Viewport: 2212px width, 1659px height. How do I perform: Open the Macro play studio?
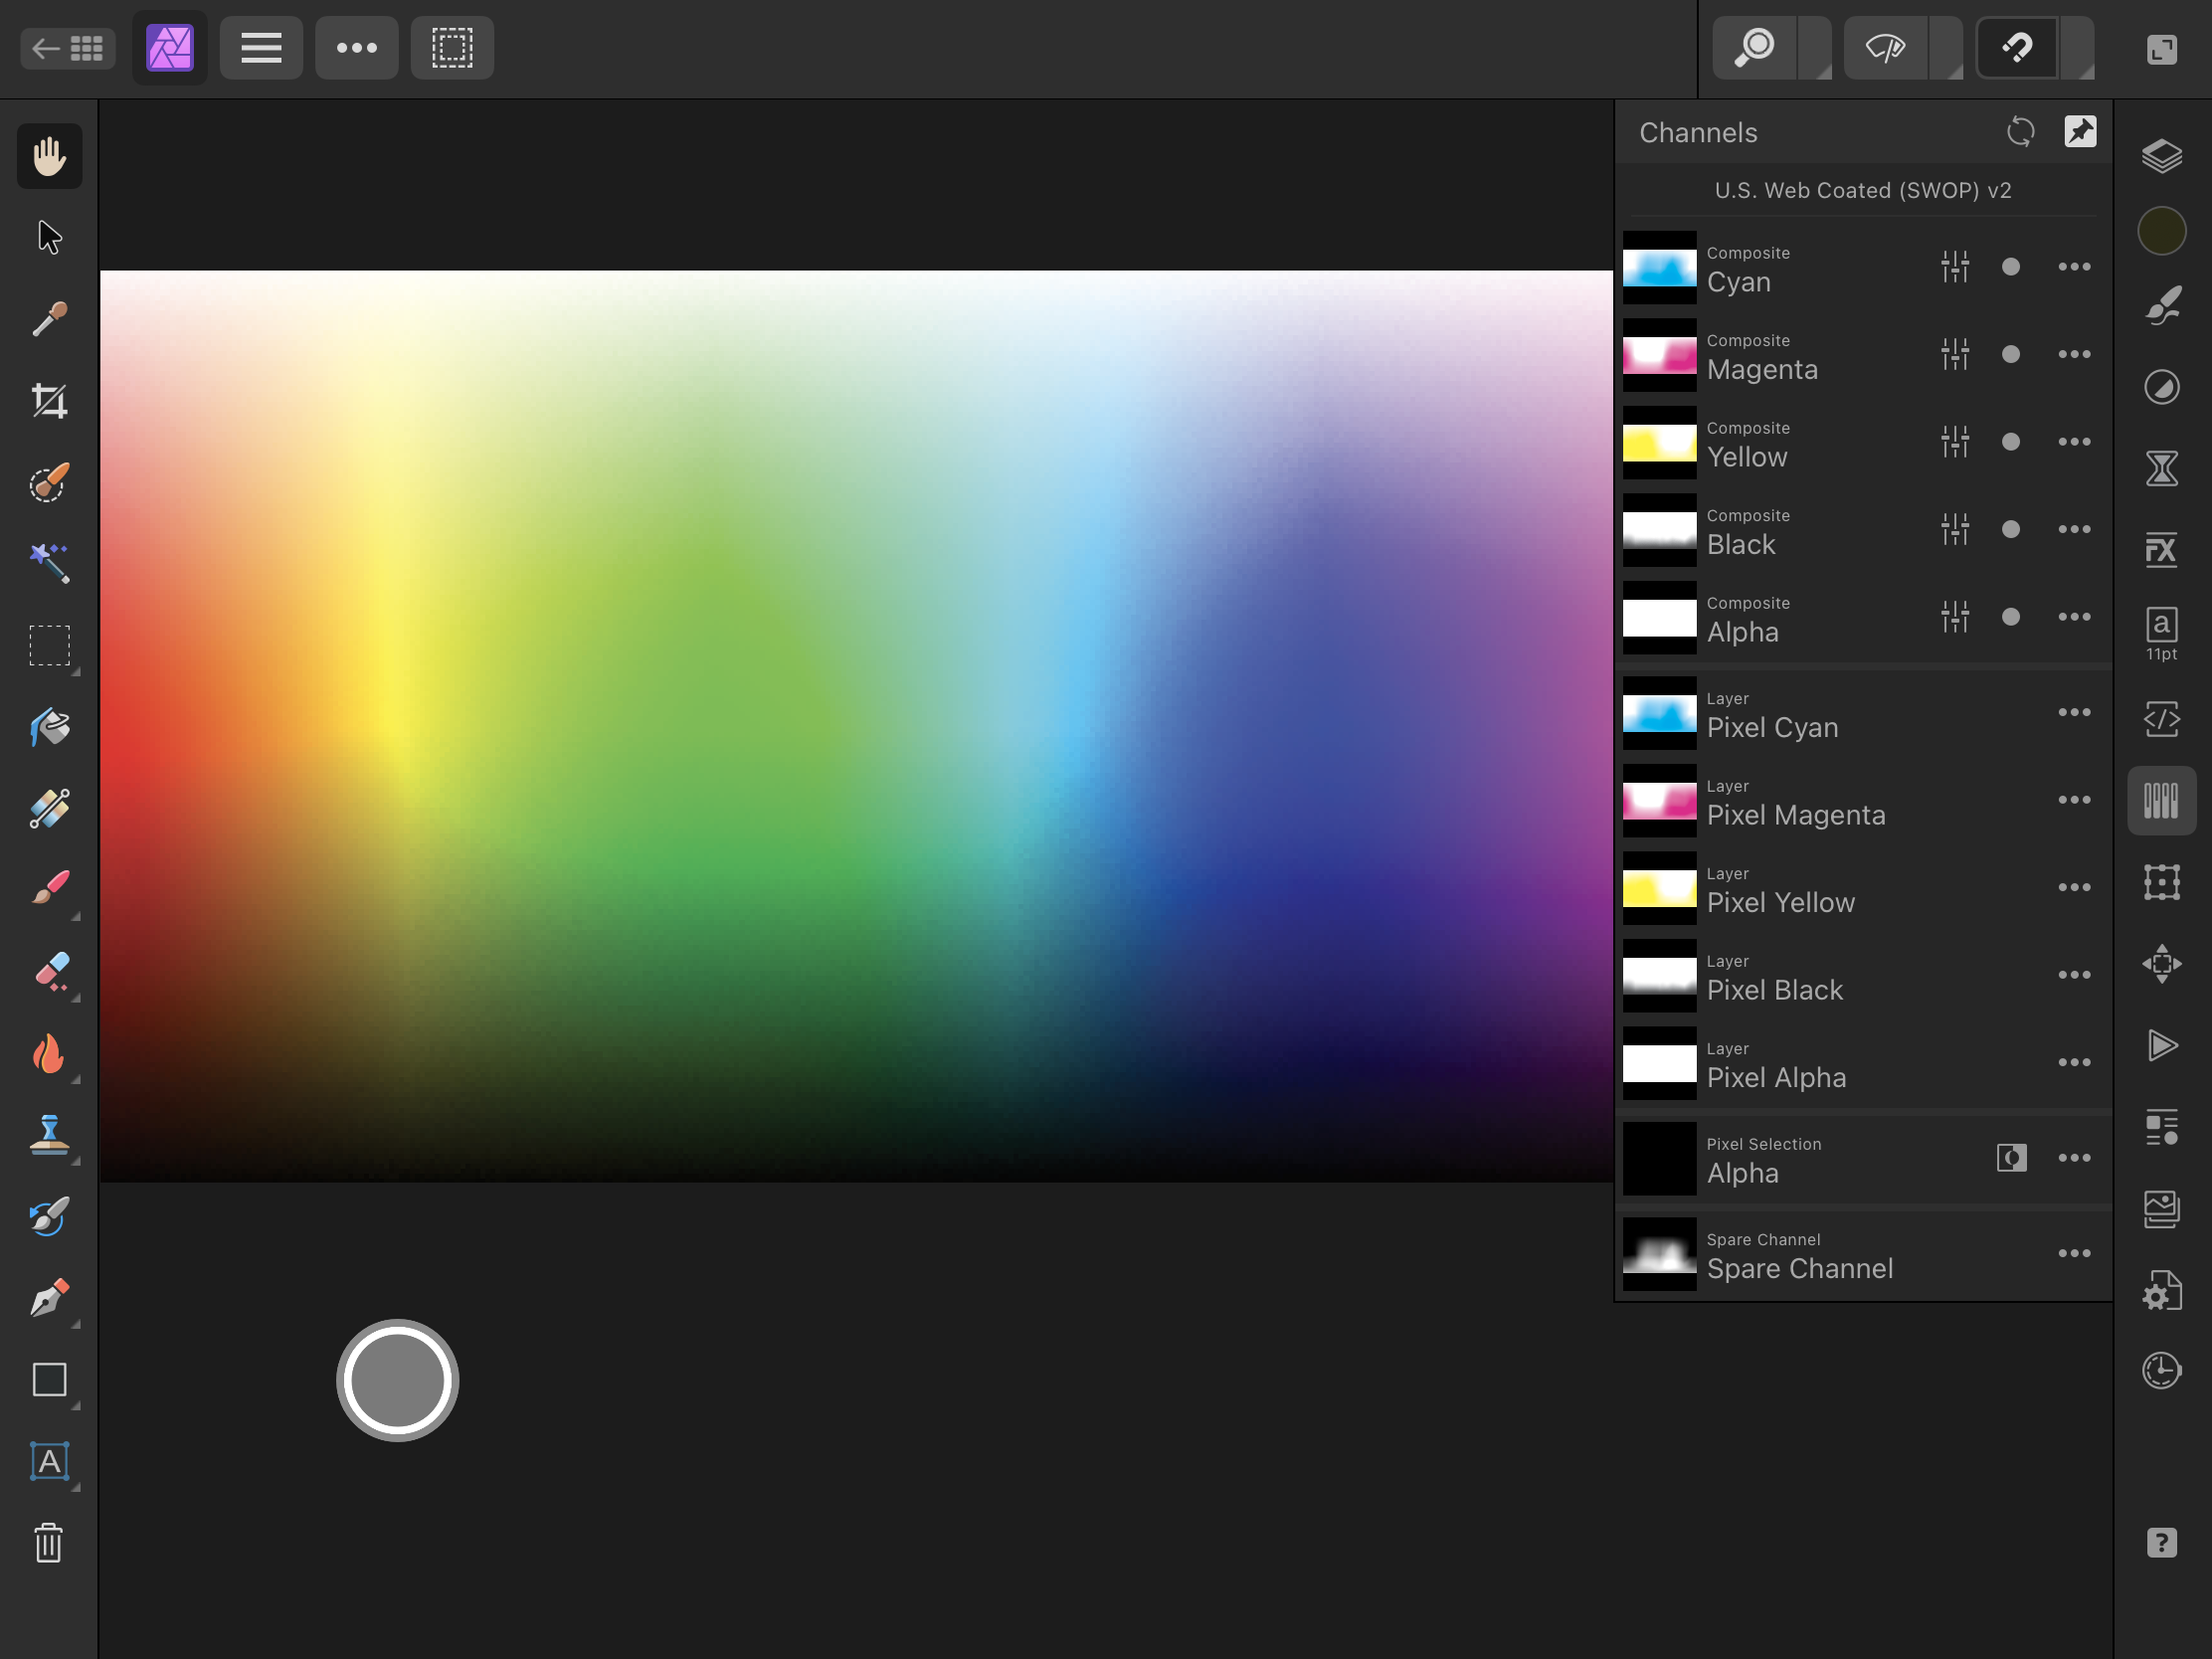(2161, 1045)
